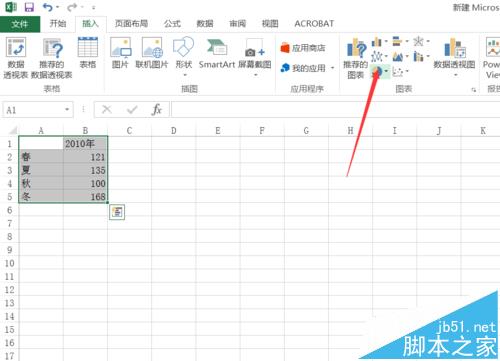Undo the last action
500x361 pixels.
tap(47, 7)
